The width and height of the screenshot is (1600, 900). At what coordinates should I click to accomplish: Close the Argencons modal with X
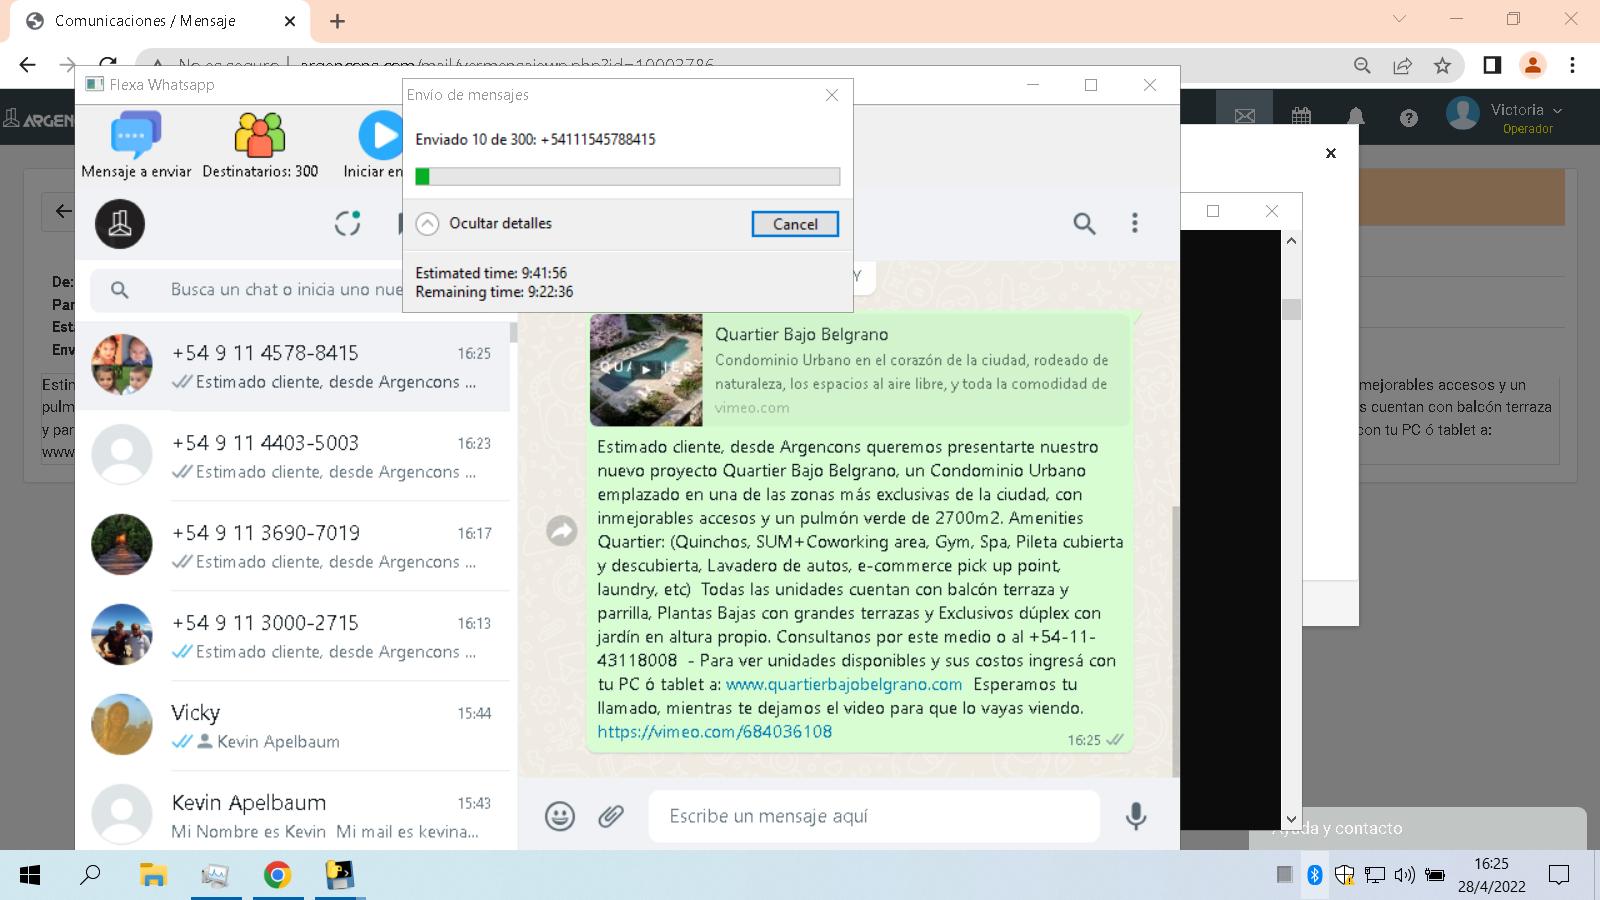pyautogui.click(x=1330, y=153)
